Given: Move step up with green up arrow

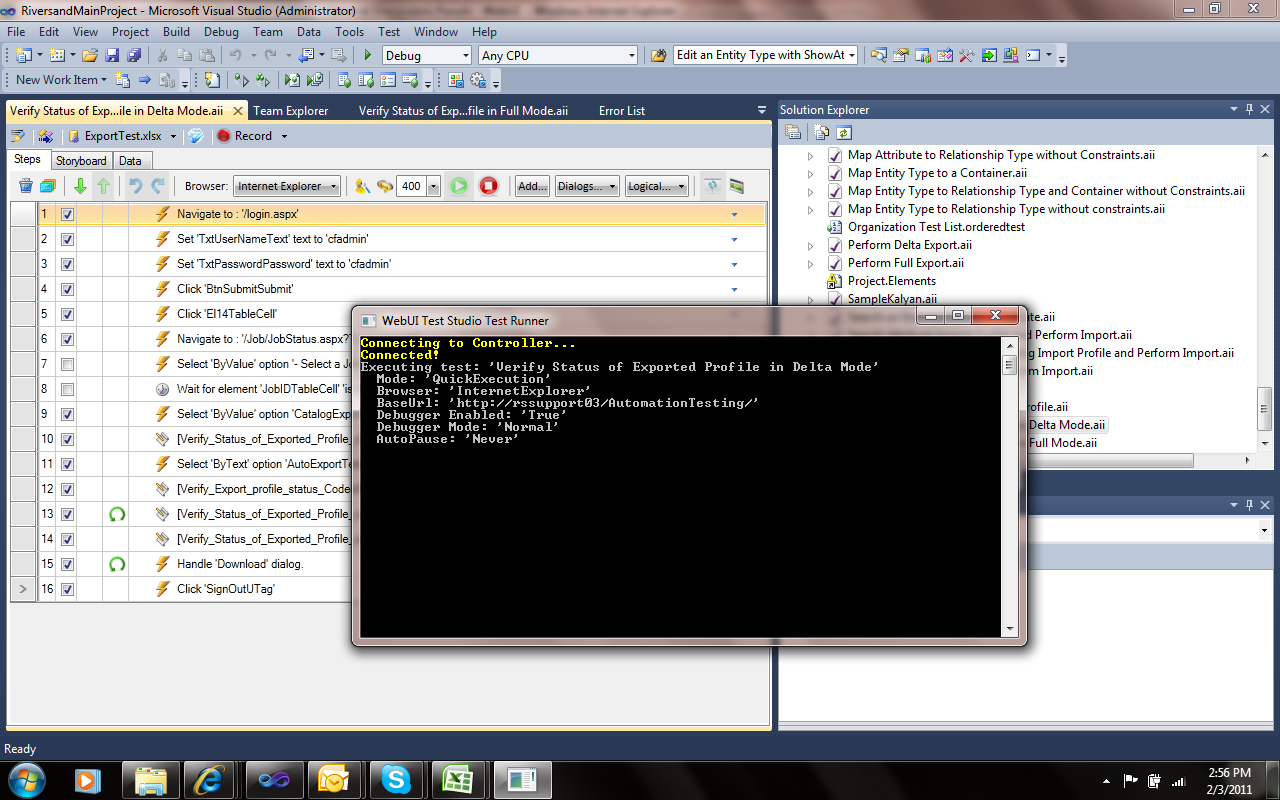Looking at the screenshot, I should (103, 186).
